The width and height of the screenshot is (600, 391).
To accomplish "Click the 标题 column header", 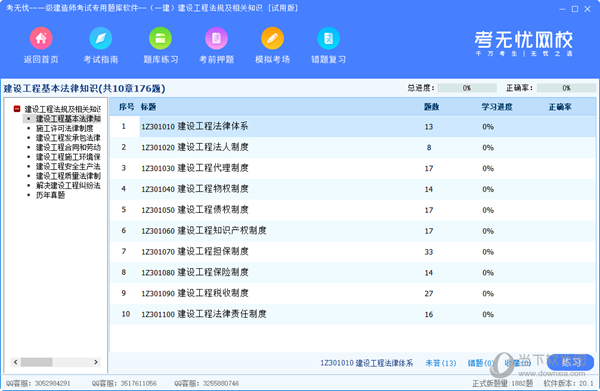I will (x=148, y=107).
